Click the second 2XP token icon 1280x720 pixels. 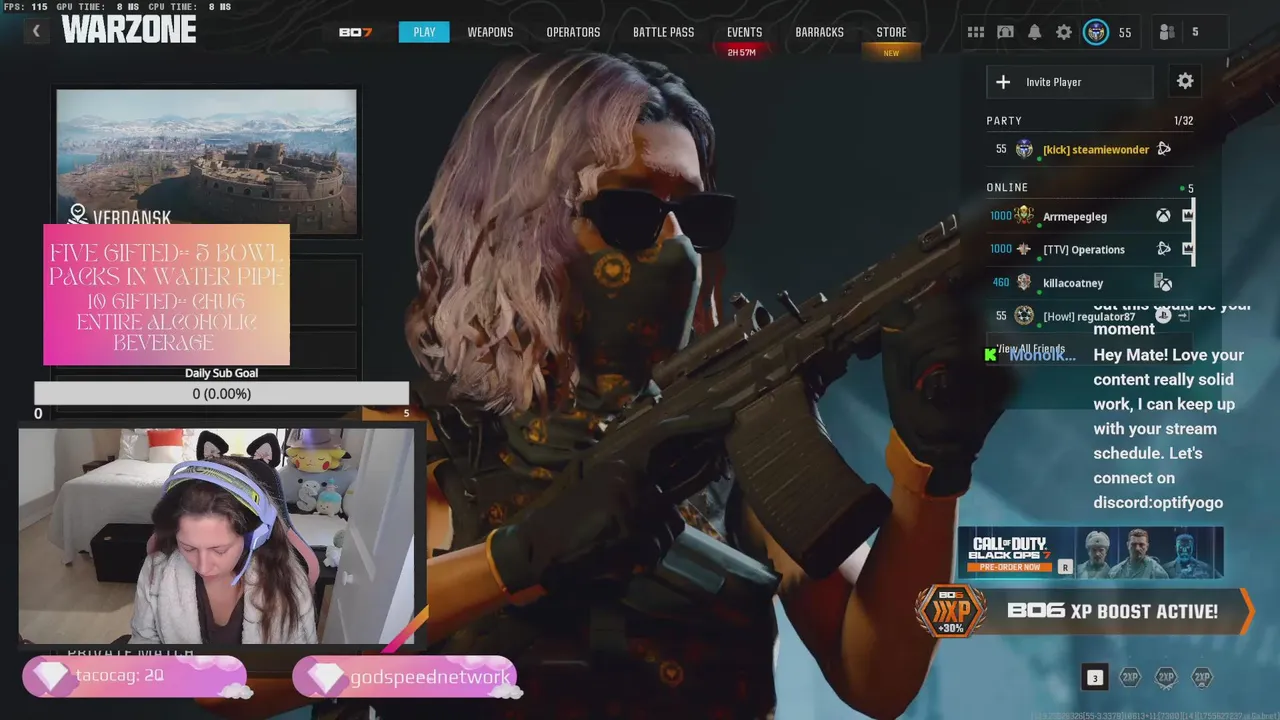(1166, 678)
